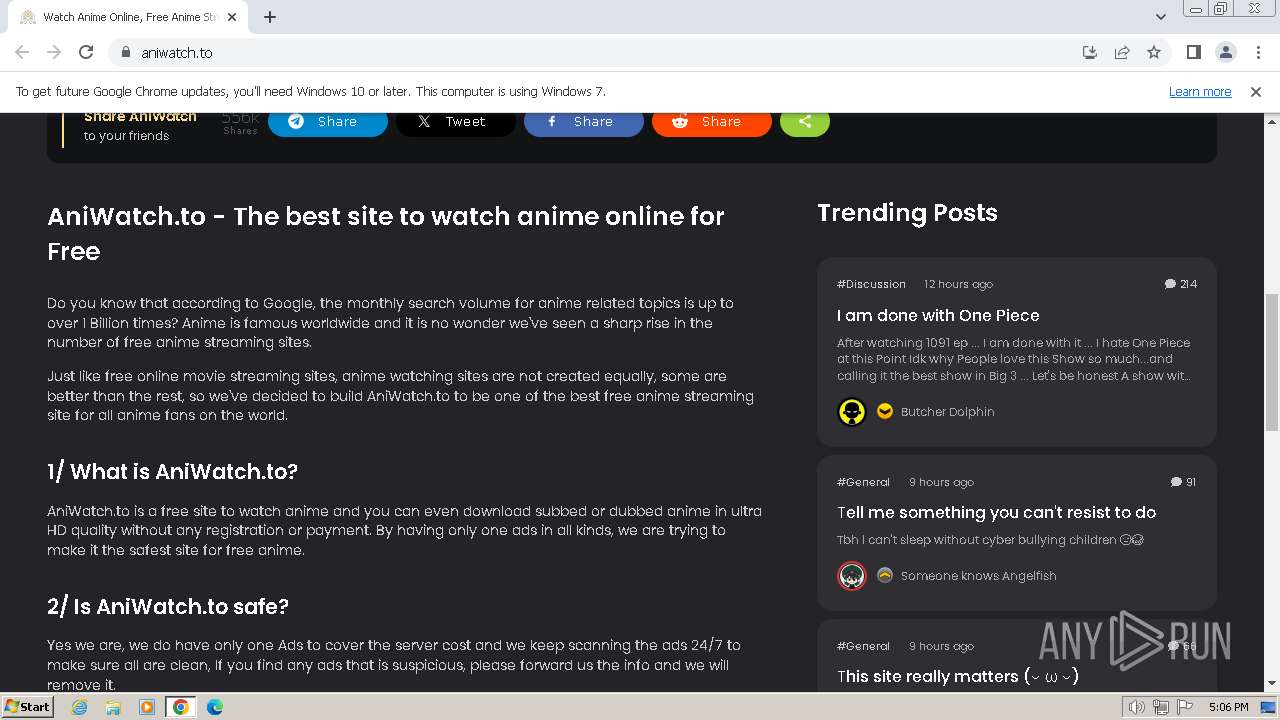Click the Action Center flag tray icon
Viewport: 1280px width, 720px height.
point(1185,707)
